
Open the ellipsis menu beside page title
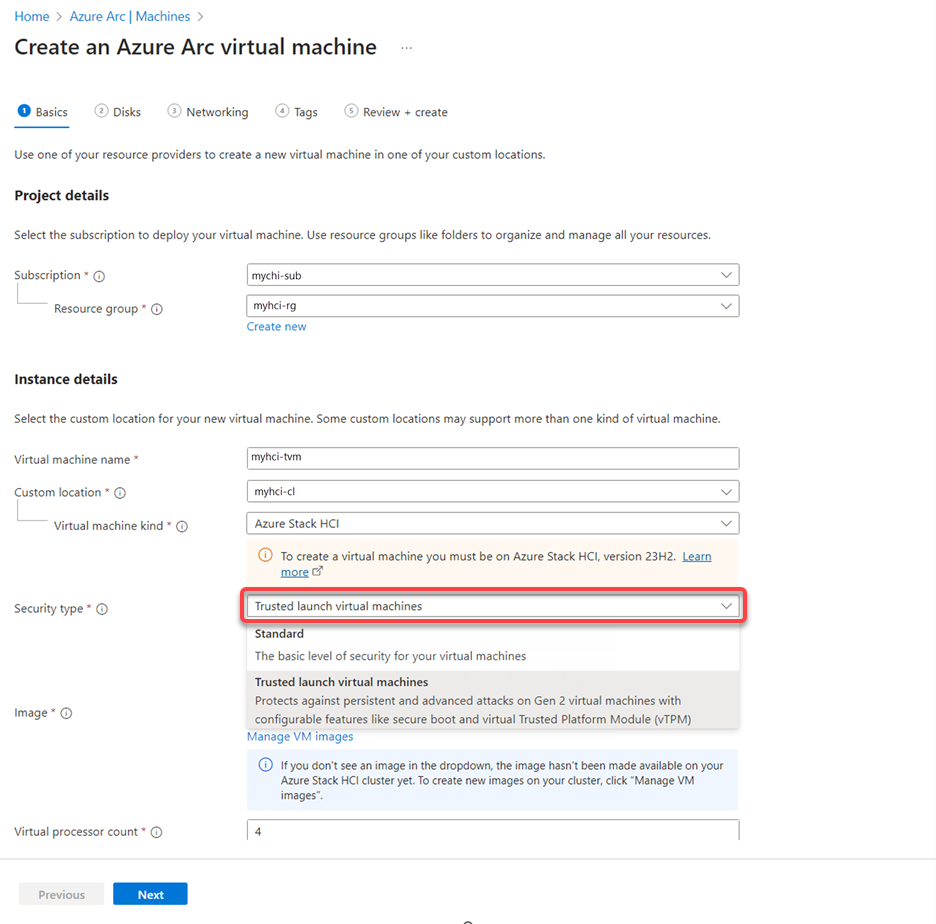[407, 48]
